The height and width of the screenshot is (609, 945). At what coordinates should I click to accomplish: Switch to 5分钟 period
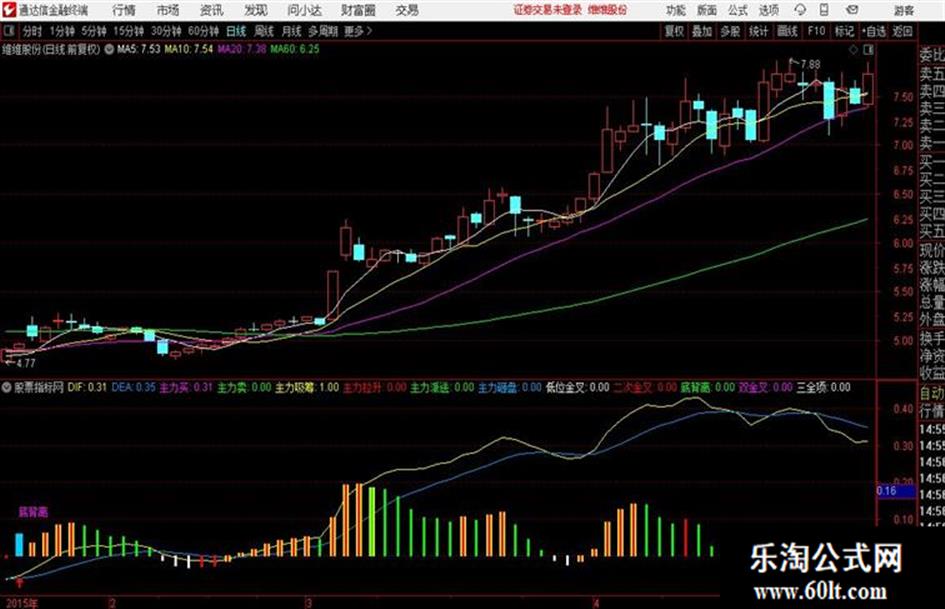click(x=93, y=31)
